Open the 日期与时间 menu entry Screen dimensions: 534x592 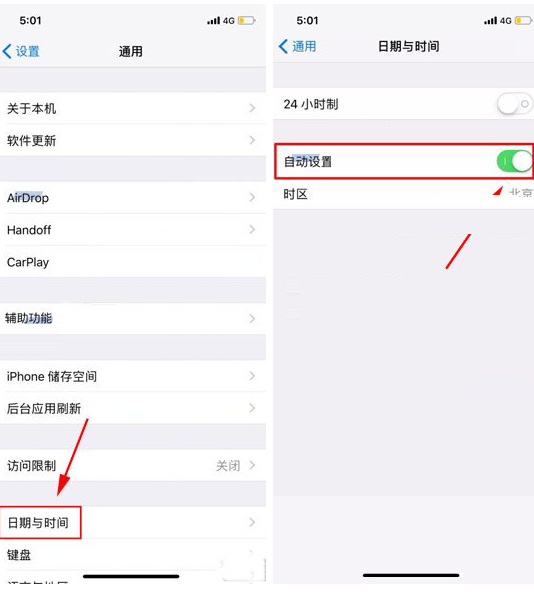(133, 523)
